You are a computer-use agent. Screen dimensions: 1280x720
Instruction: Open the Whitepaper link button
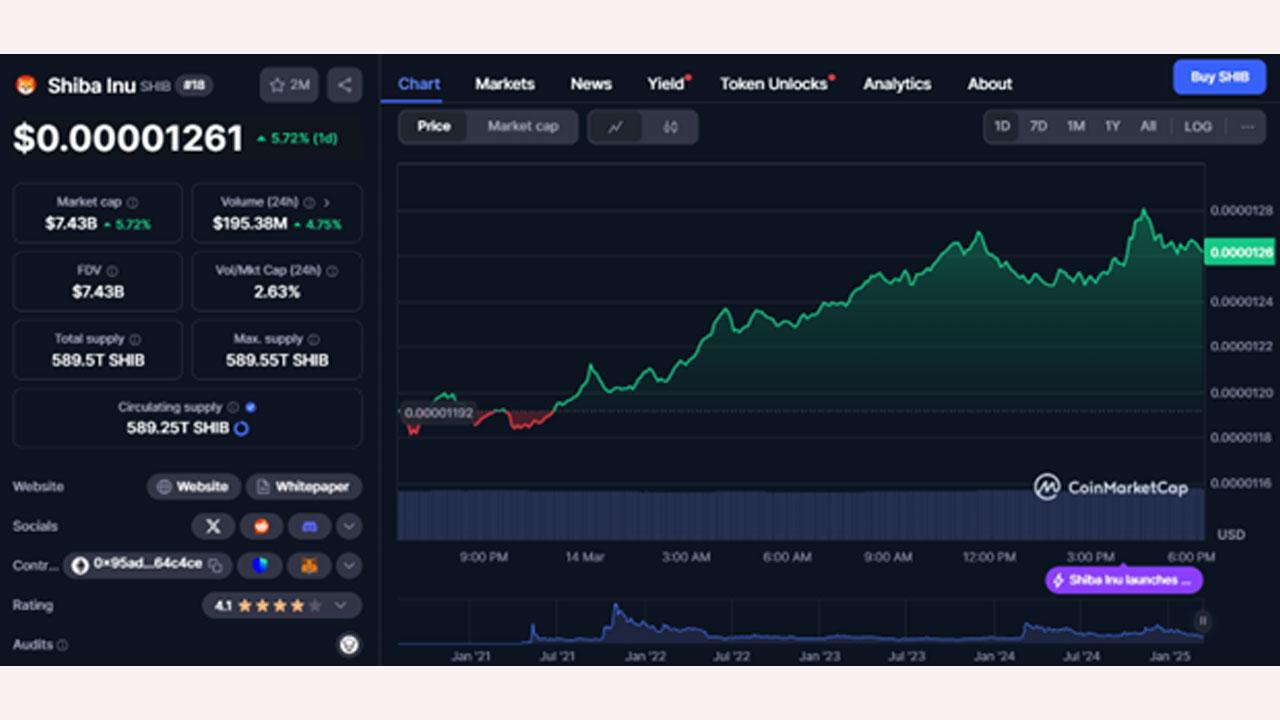[x=304, y=487]
